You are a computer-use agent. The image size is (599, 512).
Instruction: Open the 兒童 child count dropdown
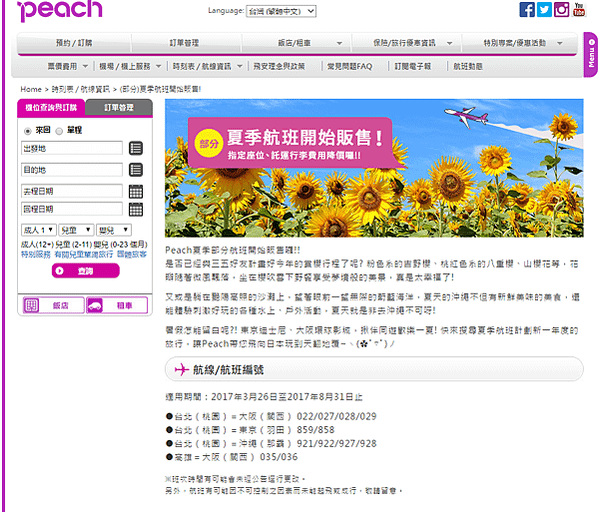point(76,230)
